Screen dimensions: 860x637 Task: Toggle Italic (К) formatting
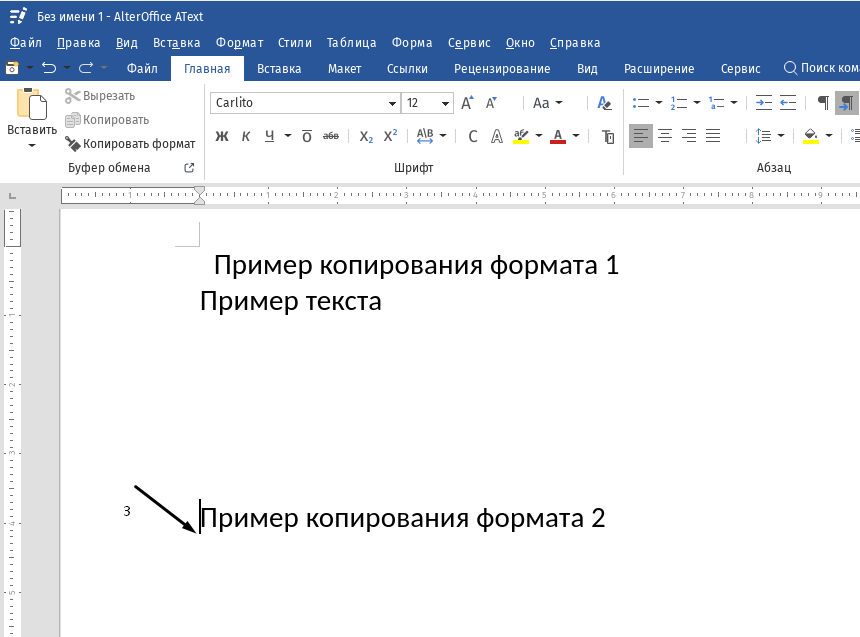[246, 136]
